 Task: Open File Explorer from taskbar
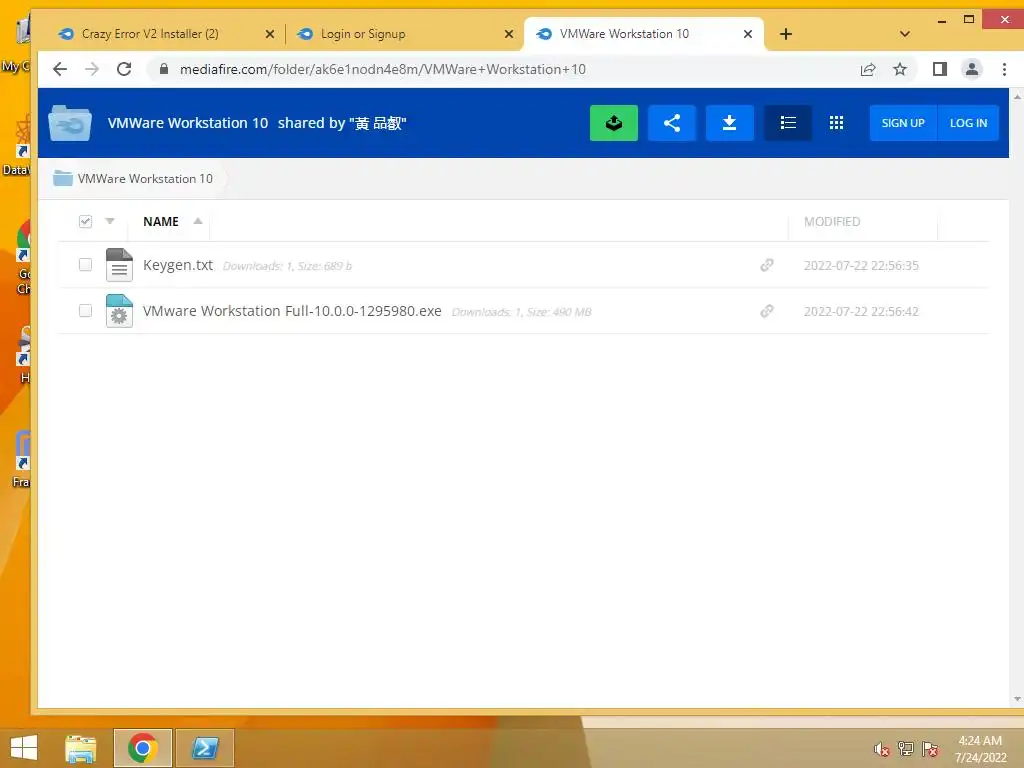tap(81, 748)
